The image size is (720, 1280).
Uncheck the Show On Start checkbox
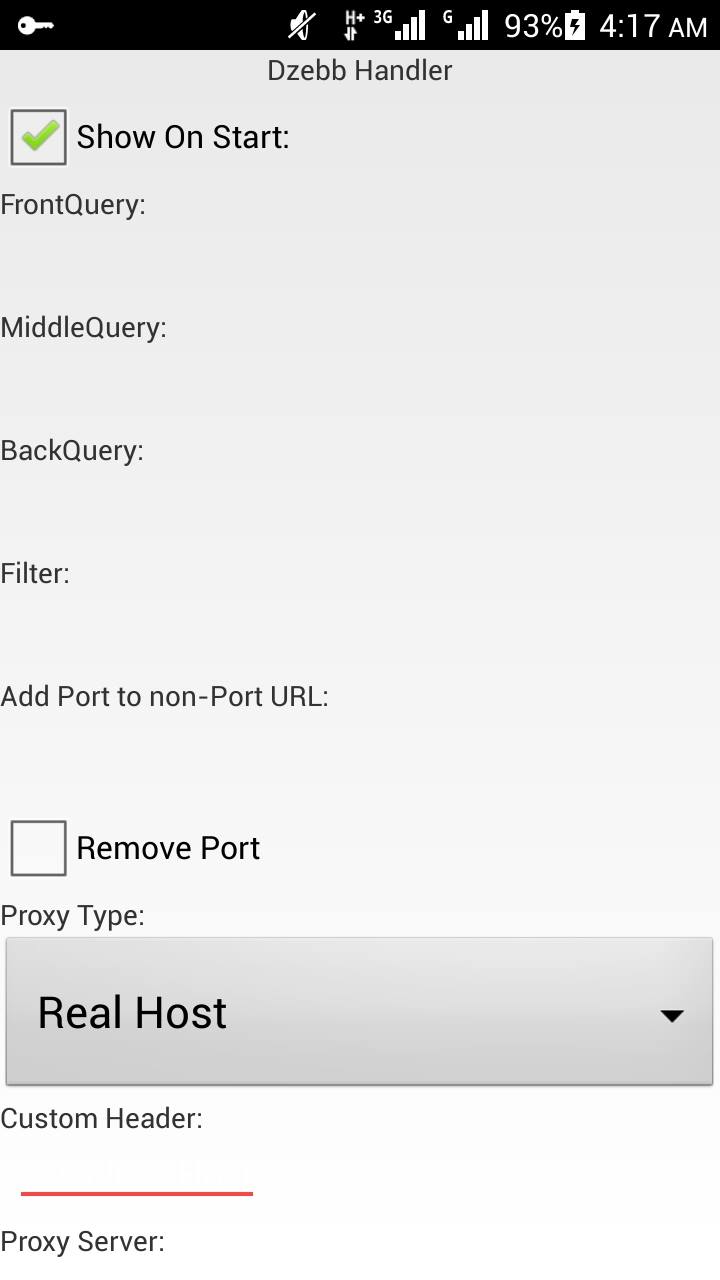(x=38, y=137)
